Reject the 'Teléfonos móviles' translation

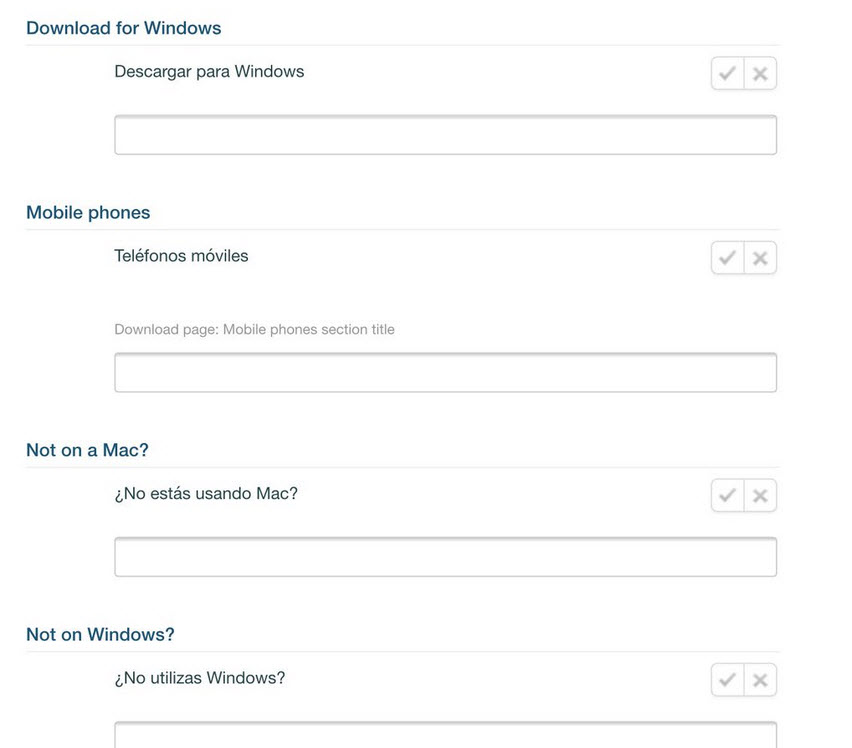click(760, 258)
